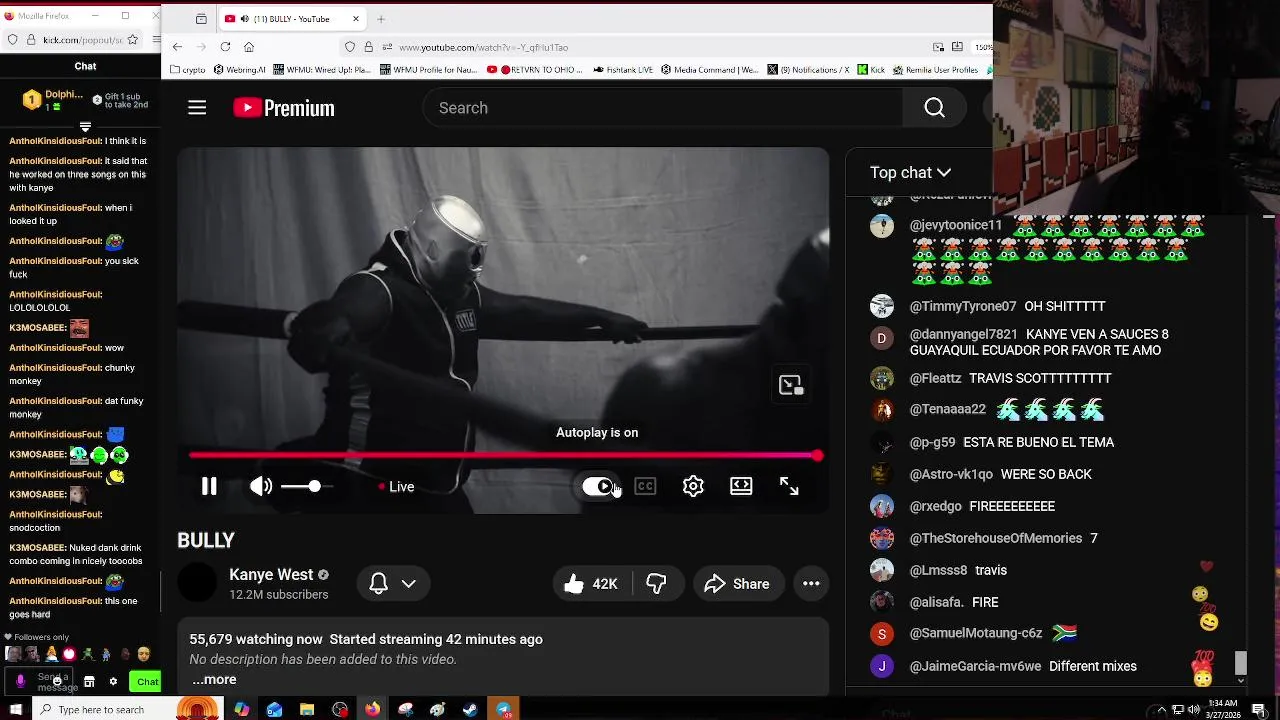Open the Fishtank LIVE bookmark
The width and height of the screenshot is (1280, 720).
(x=622, y=70)
